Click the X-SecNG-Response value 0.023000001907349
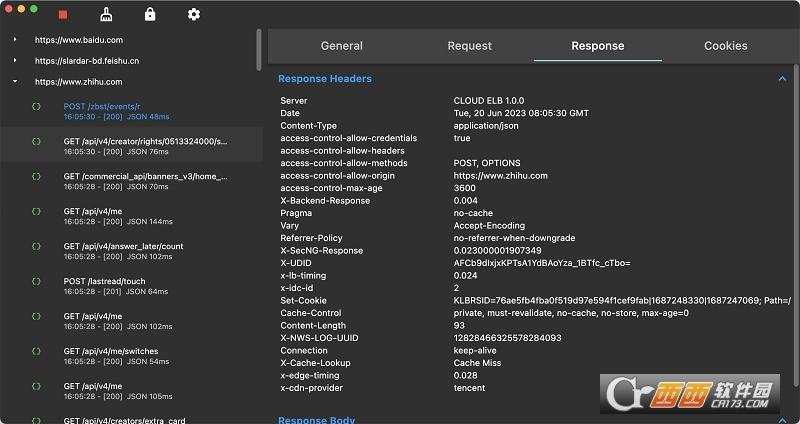Viewport: 800px width, 424px height. [497, 251]
